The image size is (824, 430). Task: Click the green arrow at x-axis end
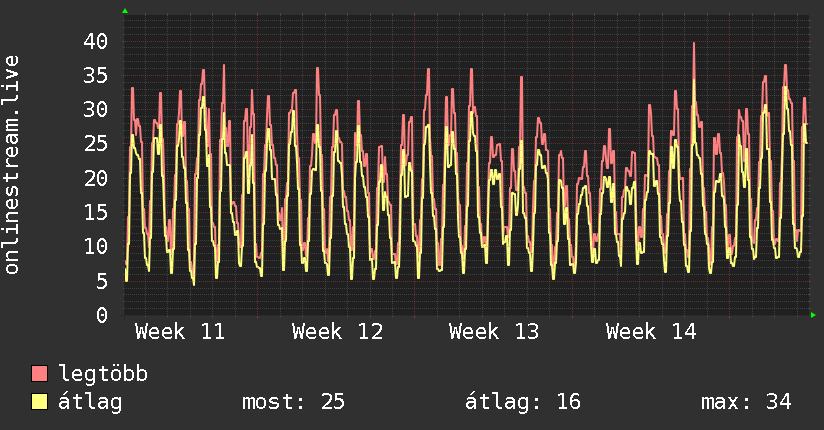tap(813, 315)
